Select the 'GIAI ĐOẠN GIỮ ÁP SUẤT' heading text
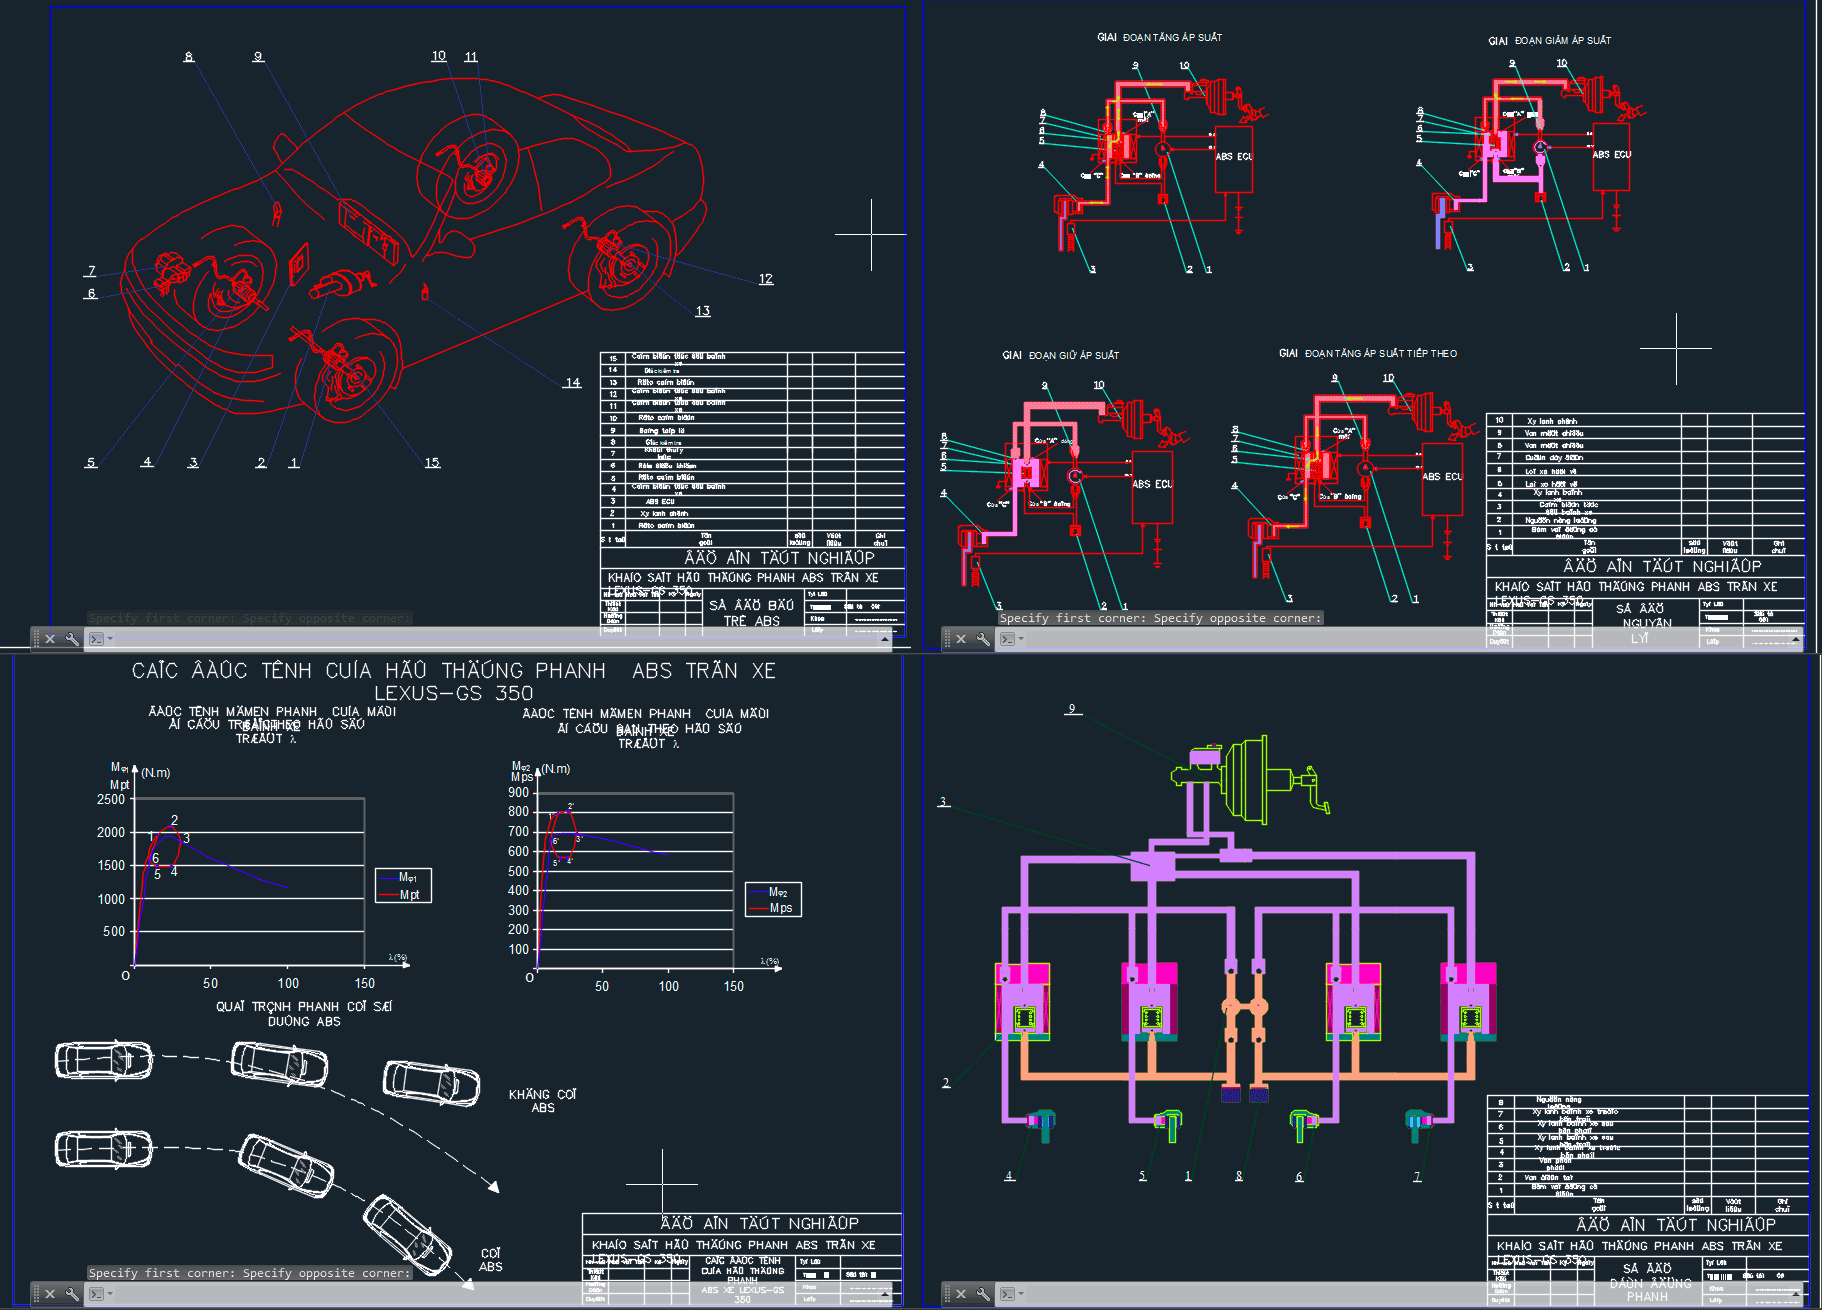This screenshot has height=1310, width=1822. coord(1060,355)
